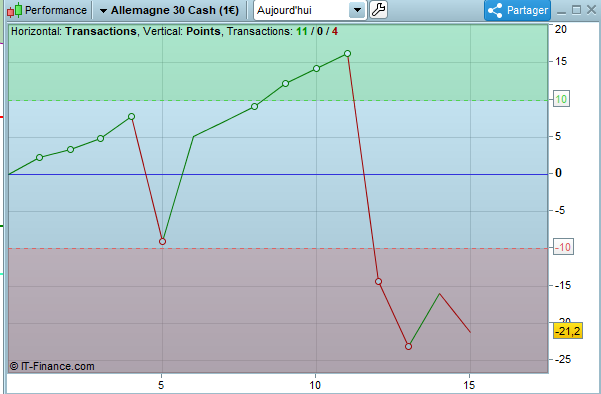Click the IT-Finance.com copyright link
Viewport: 601px width, 394px height.
(52, 366)
